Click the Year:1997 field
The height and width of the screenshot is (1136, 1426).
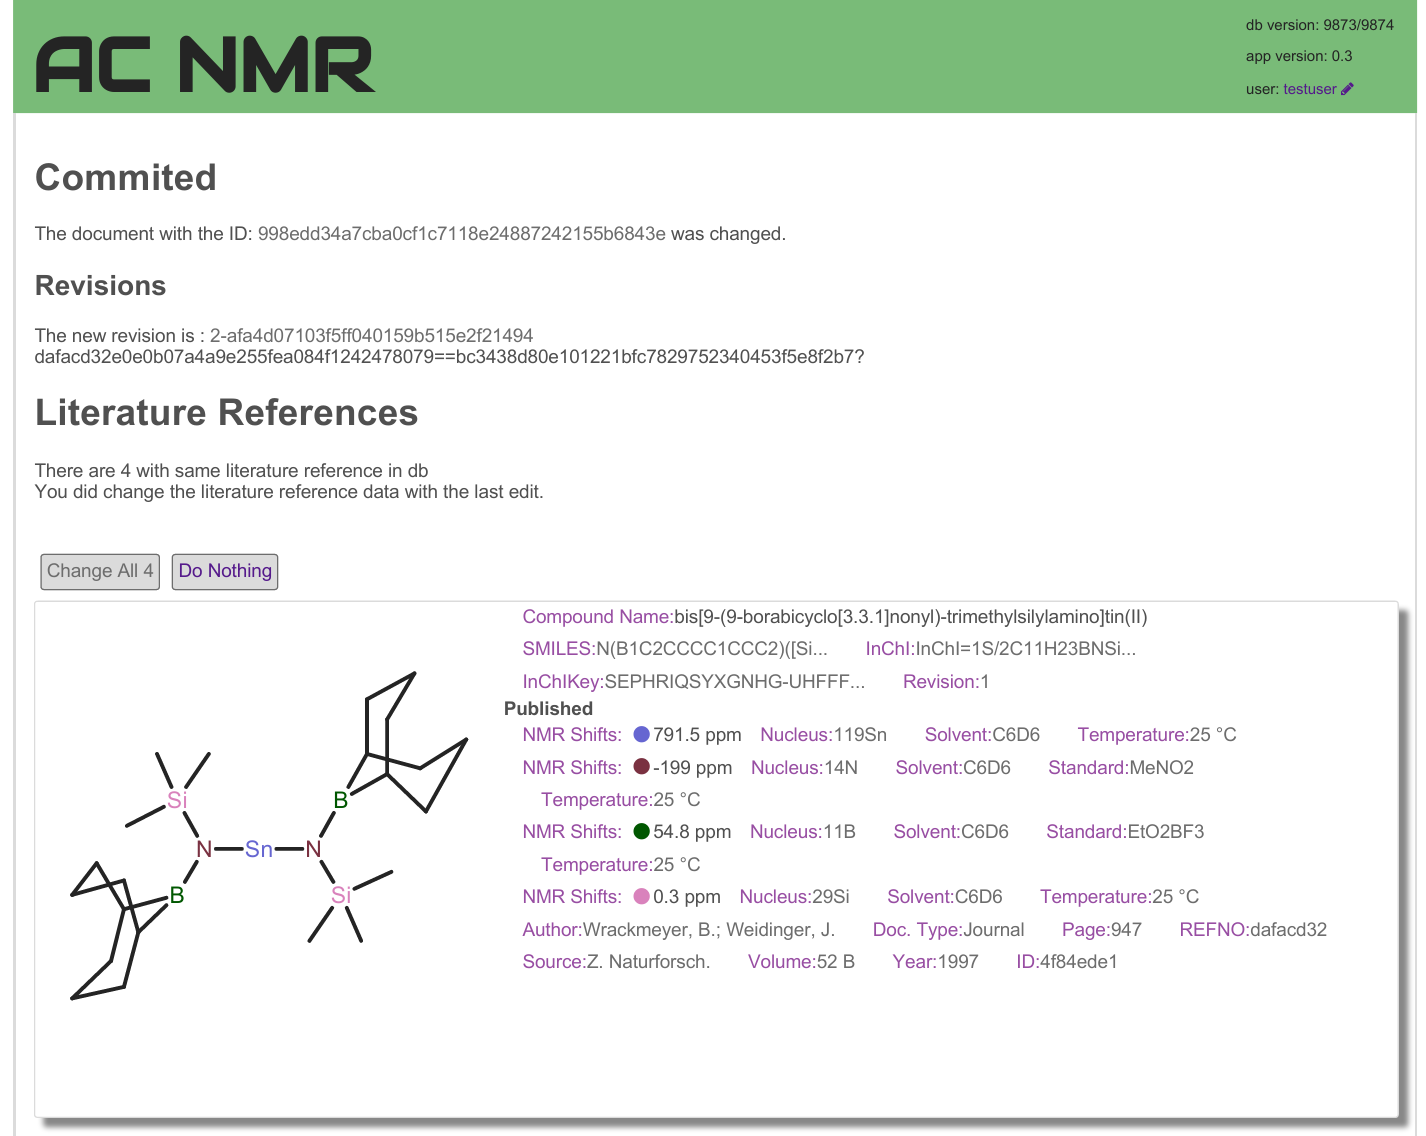(x=935, y=962)
